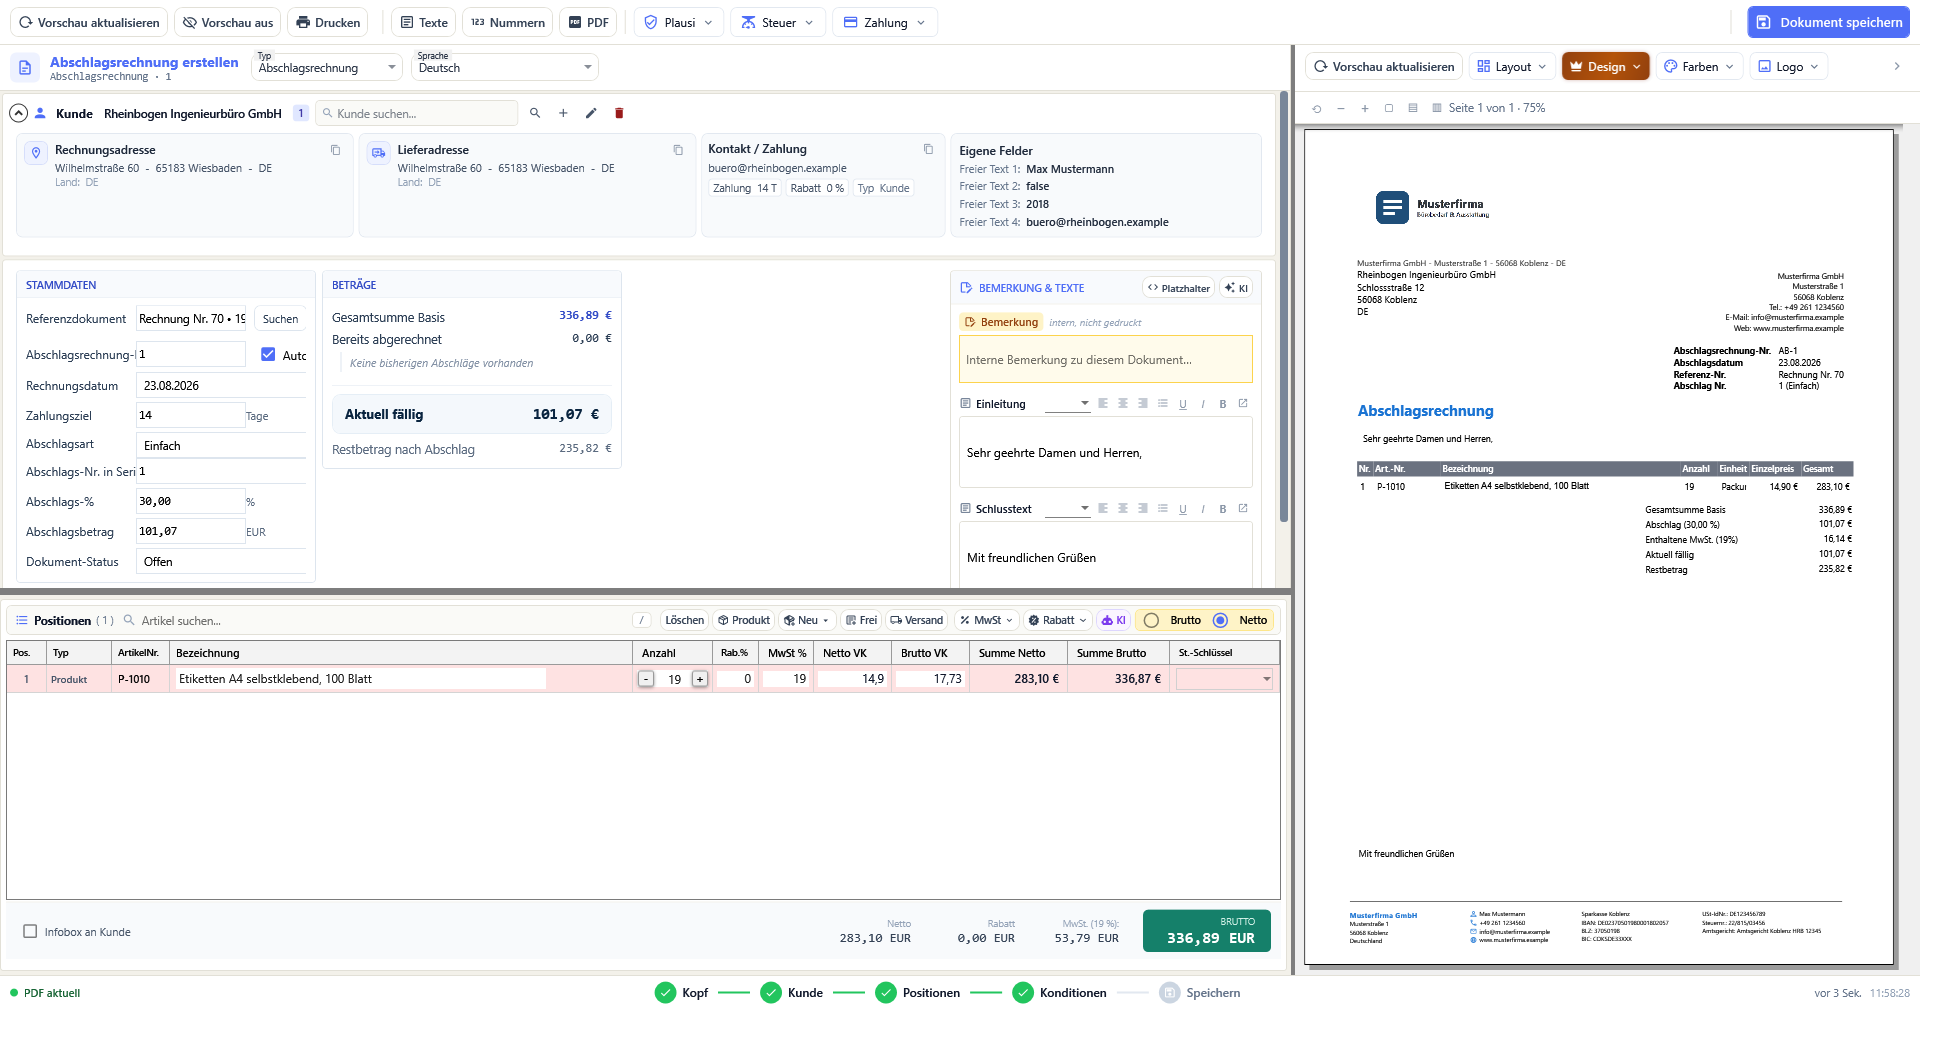Open the Sprache Deutsch dropdown
This screenshot has width=1936, height=1048.
pyautogui.click(x=505, y=67)
